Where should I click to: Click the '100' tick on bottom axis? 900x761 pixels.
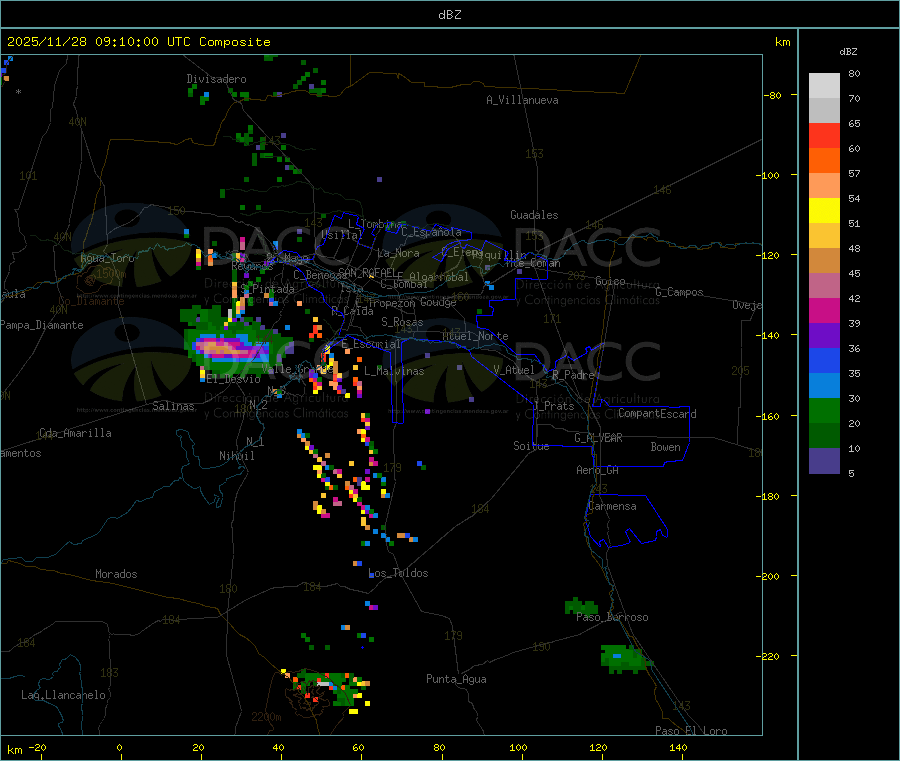point(518,748)
